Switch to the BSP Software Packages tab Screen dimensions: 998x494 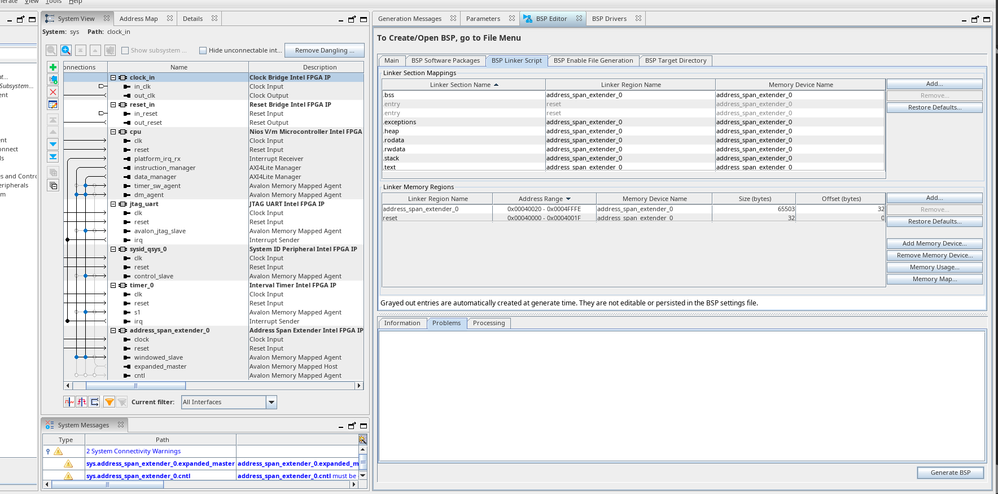445,60
